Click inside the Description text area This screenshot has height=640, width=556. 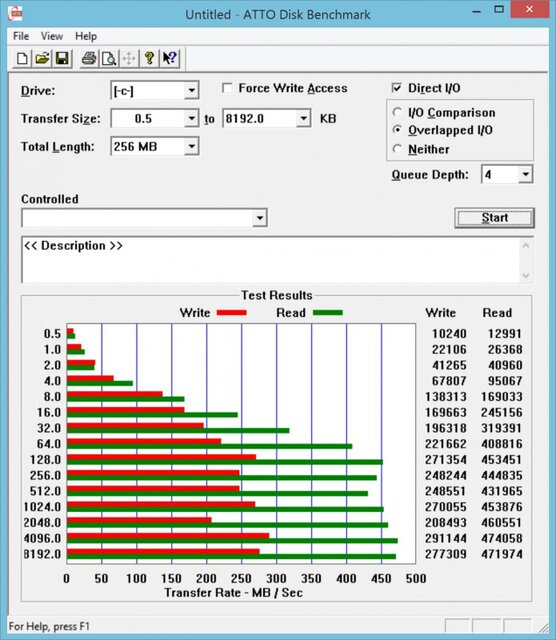(x=270, y=260)
